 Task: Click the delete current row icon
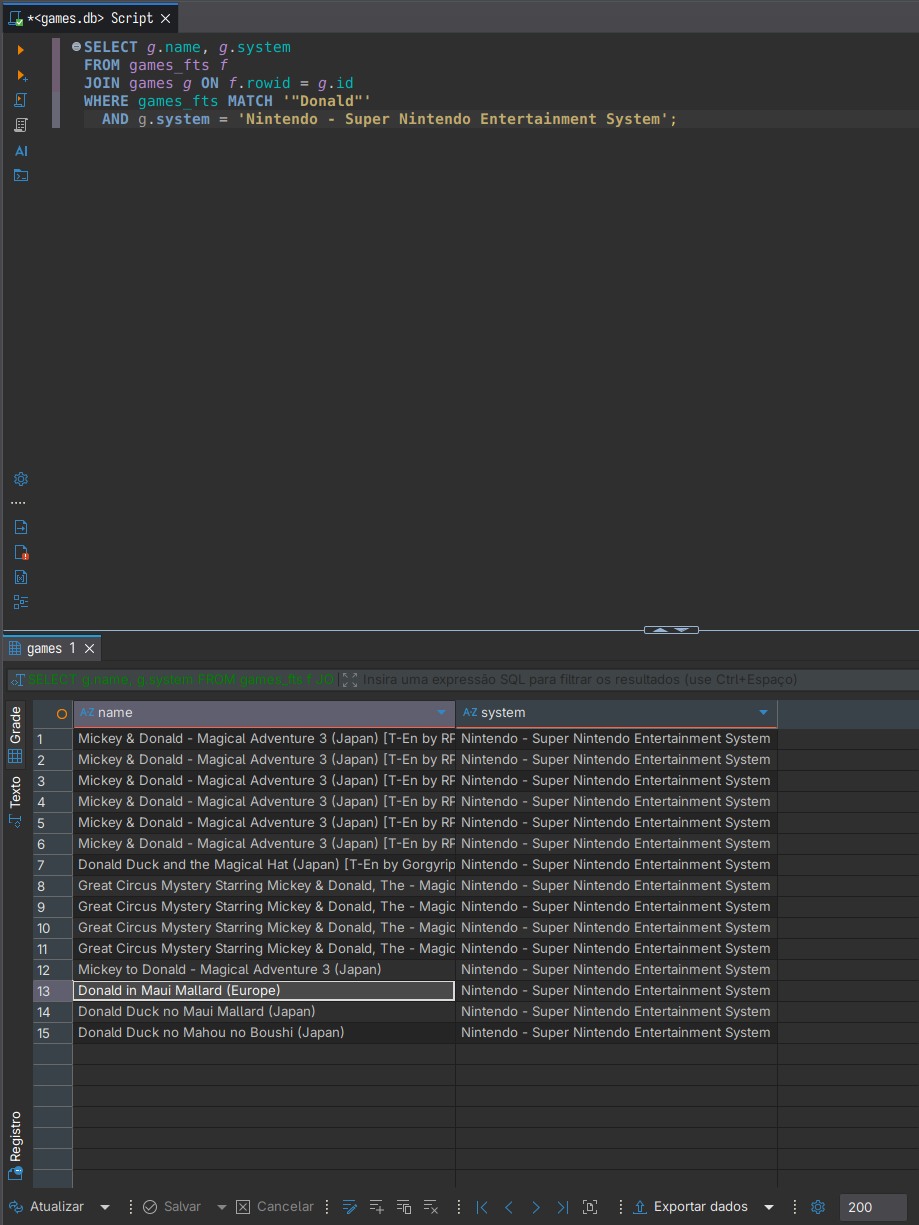(x=431, y=1207)
